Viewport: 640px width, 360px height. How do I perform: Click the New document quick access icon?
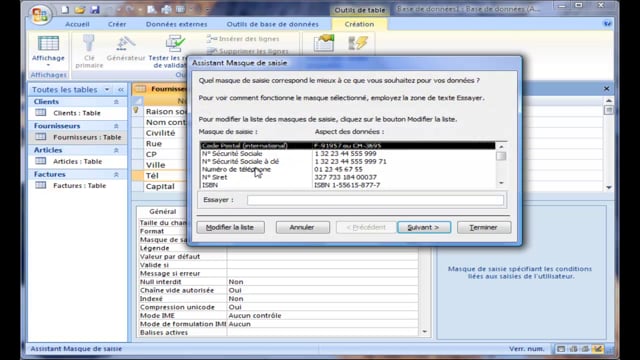pos(65,9)
